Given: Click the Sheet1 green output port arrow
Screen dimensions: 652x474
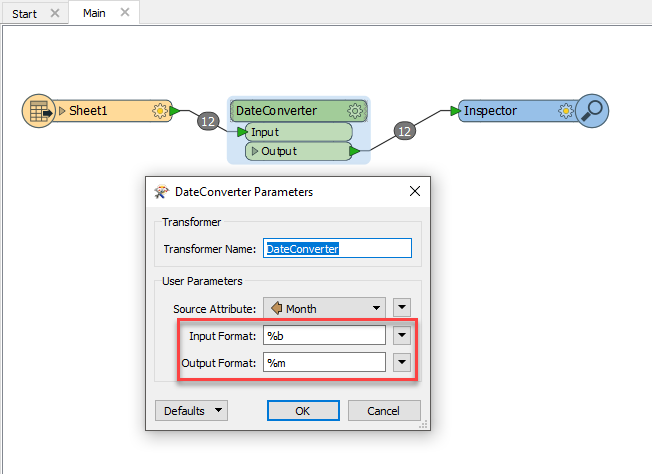Looking at the screenshot, I should pos(175,111).
